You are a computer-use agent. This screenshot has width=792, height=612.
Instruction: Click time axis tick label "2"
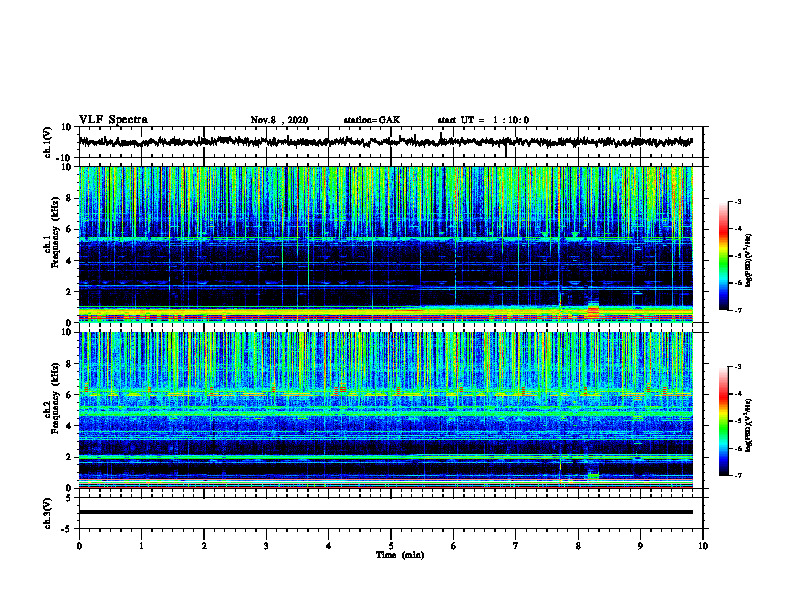204,546
